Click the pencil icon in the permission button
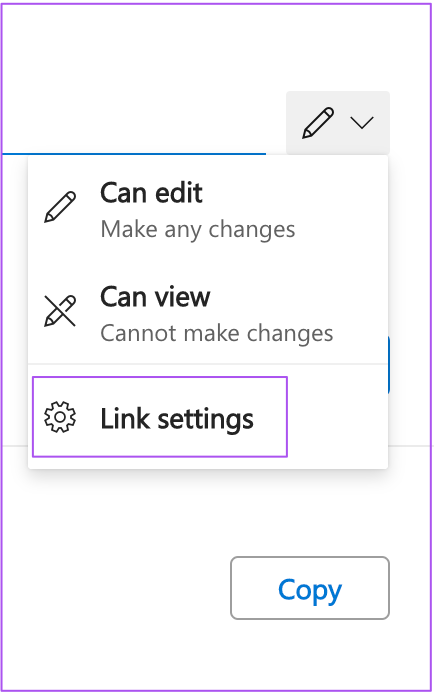This screenshot has width=434, height=692. point(318,123)
